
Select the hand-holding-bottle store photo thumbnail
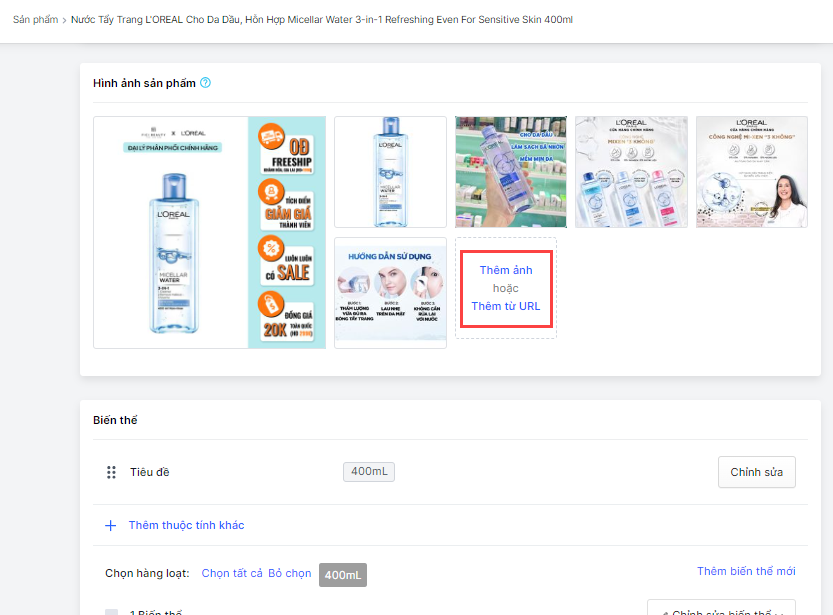pos(511,172)
